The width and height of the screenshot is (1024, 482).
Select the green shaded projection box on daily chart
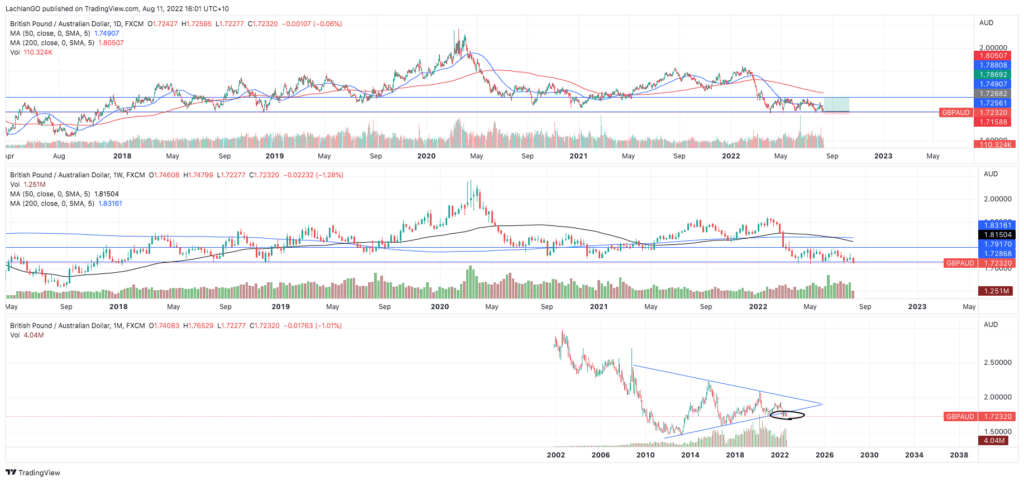833,105
